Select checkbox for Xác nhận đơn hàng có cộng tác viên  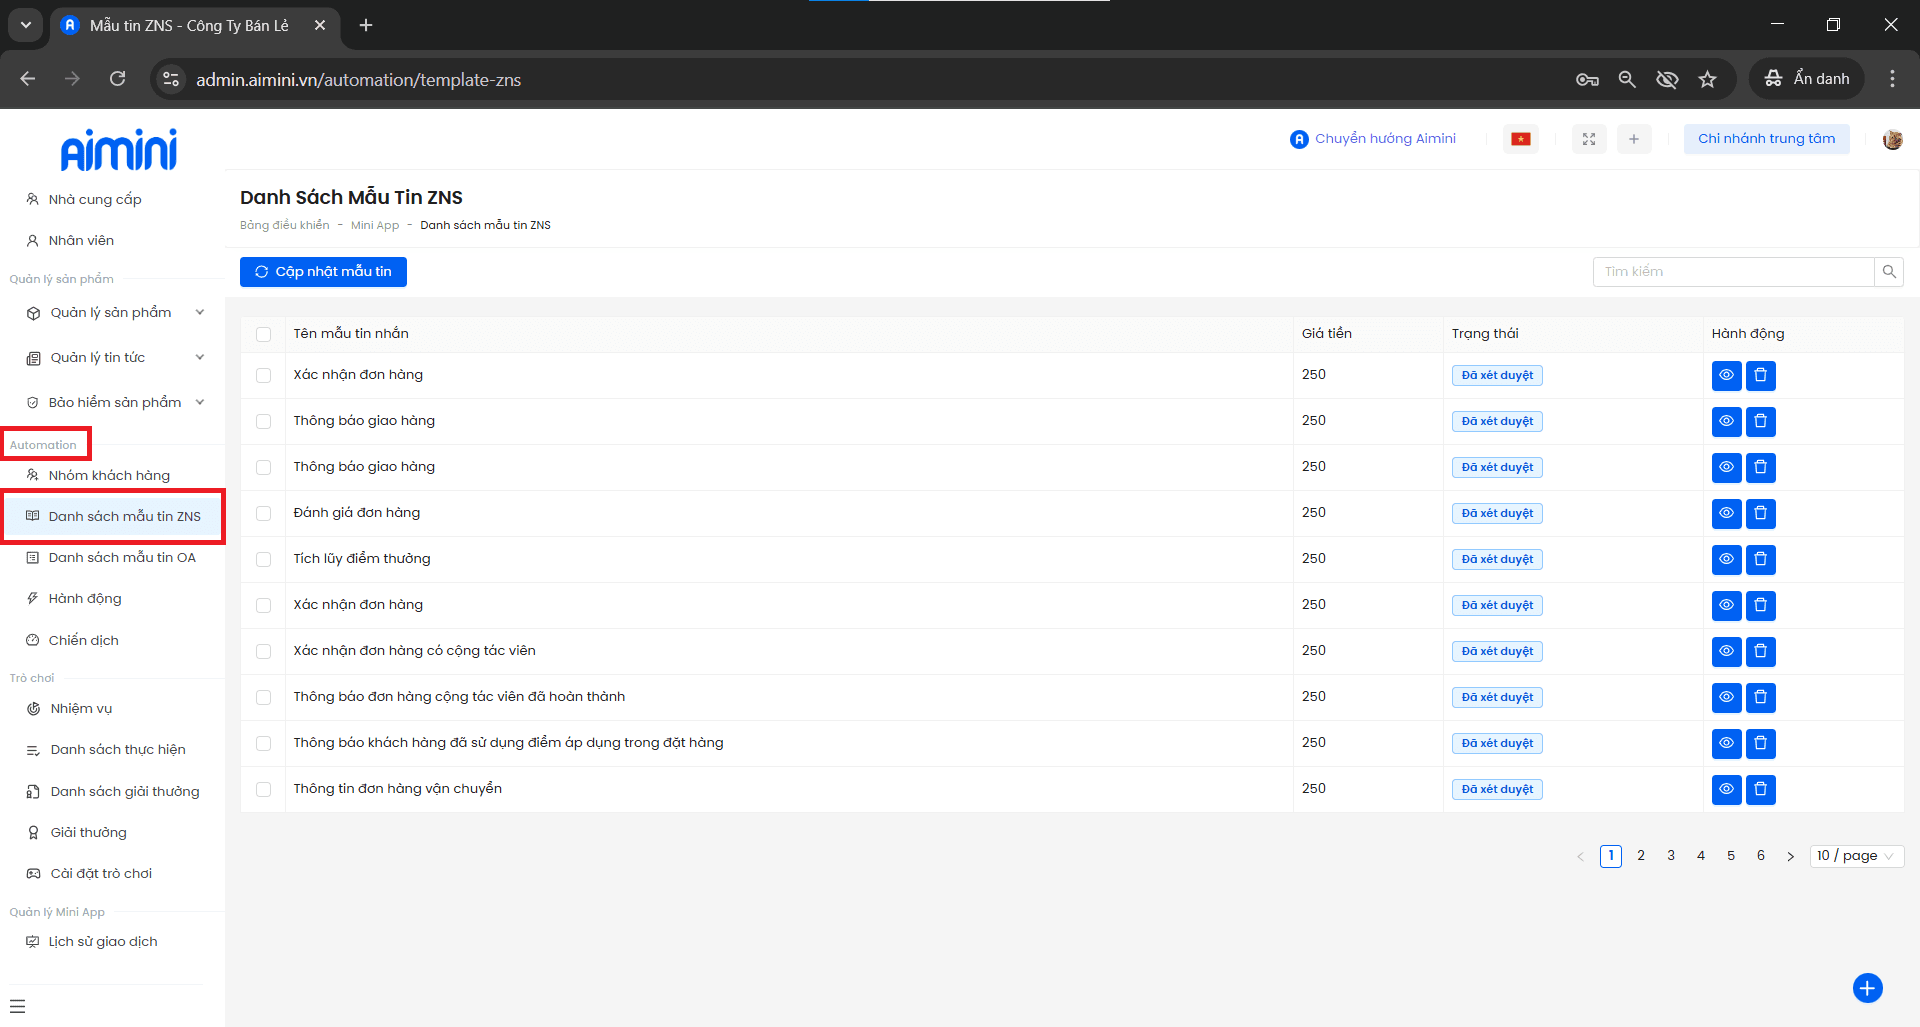point(264,651)
